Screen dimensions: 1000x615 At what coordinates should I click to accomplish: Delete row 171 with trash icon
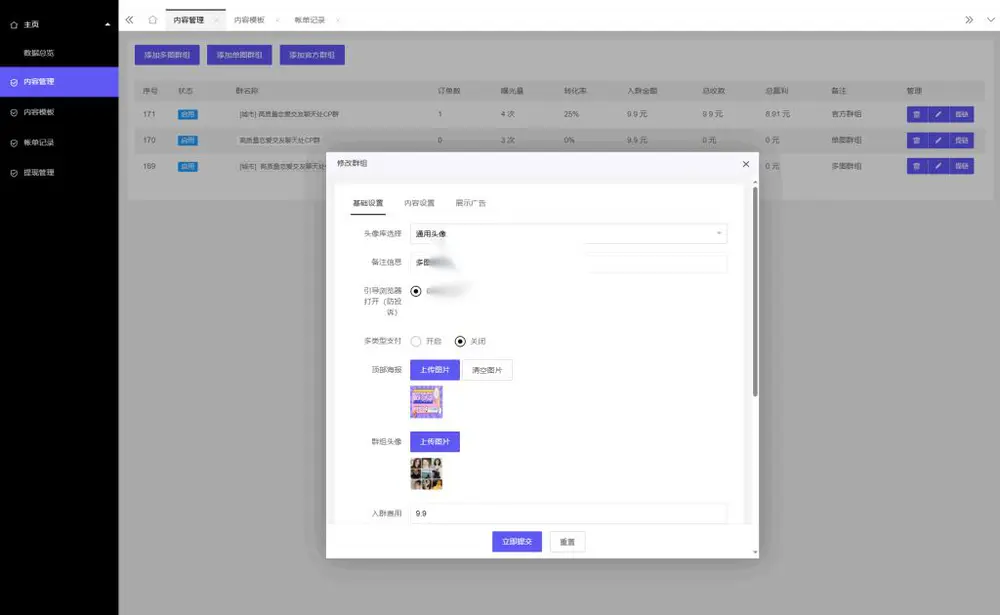click(916, 114)
